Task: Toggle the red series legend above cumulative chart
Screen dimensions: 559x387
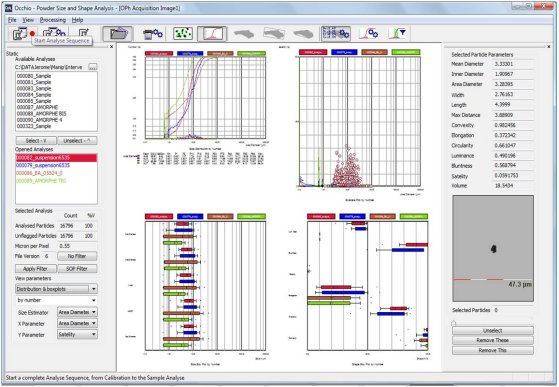Action: point(159,53)
